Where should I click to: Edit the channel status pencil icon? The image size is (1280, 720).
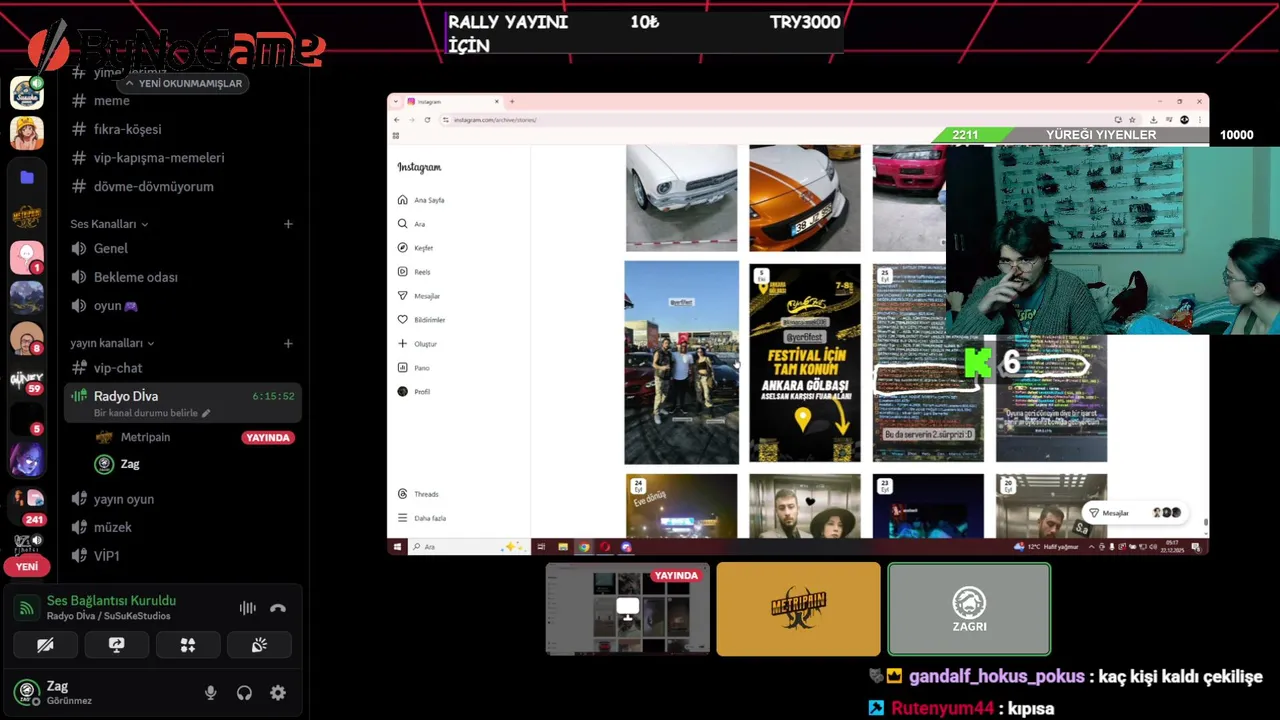click(206, 413)
